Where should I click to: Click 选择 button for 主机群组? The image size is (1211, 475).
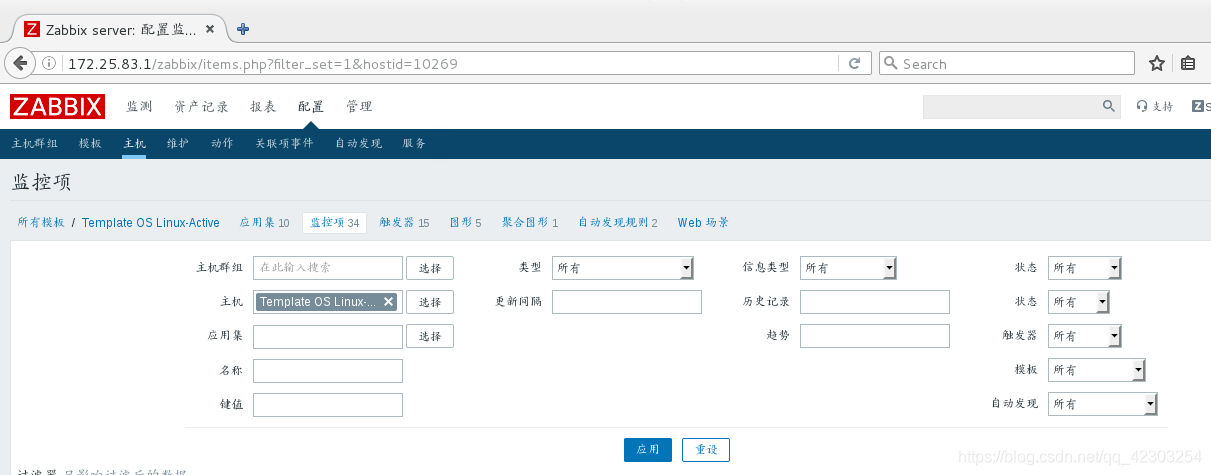pos(430,268)
